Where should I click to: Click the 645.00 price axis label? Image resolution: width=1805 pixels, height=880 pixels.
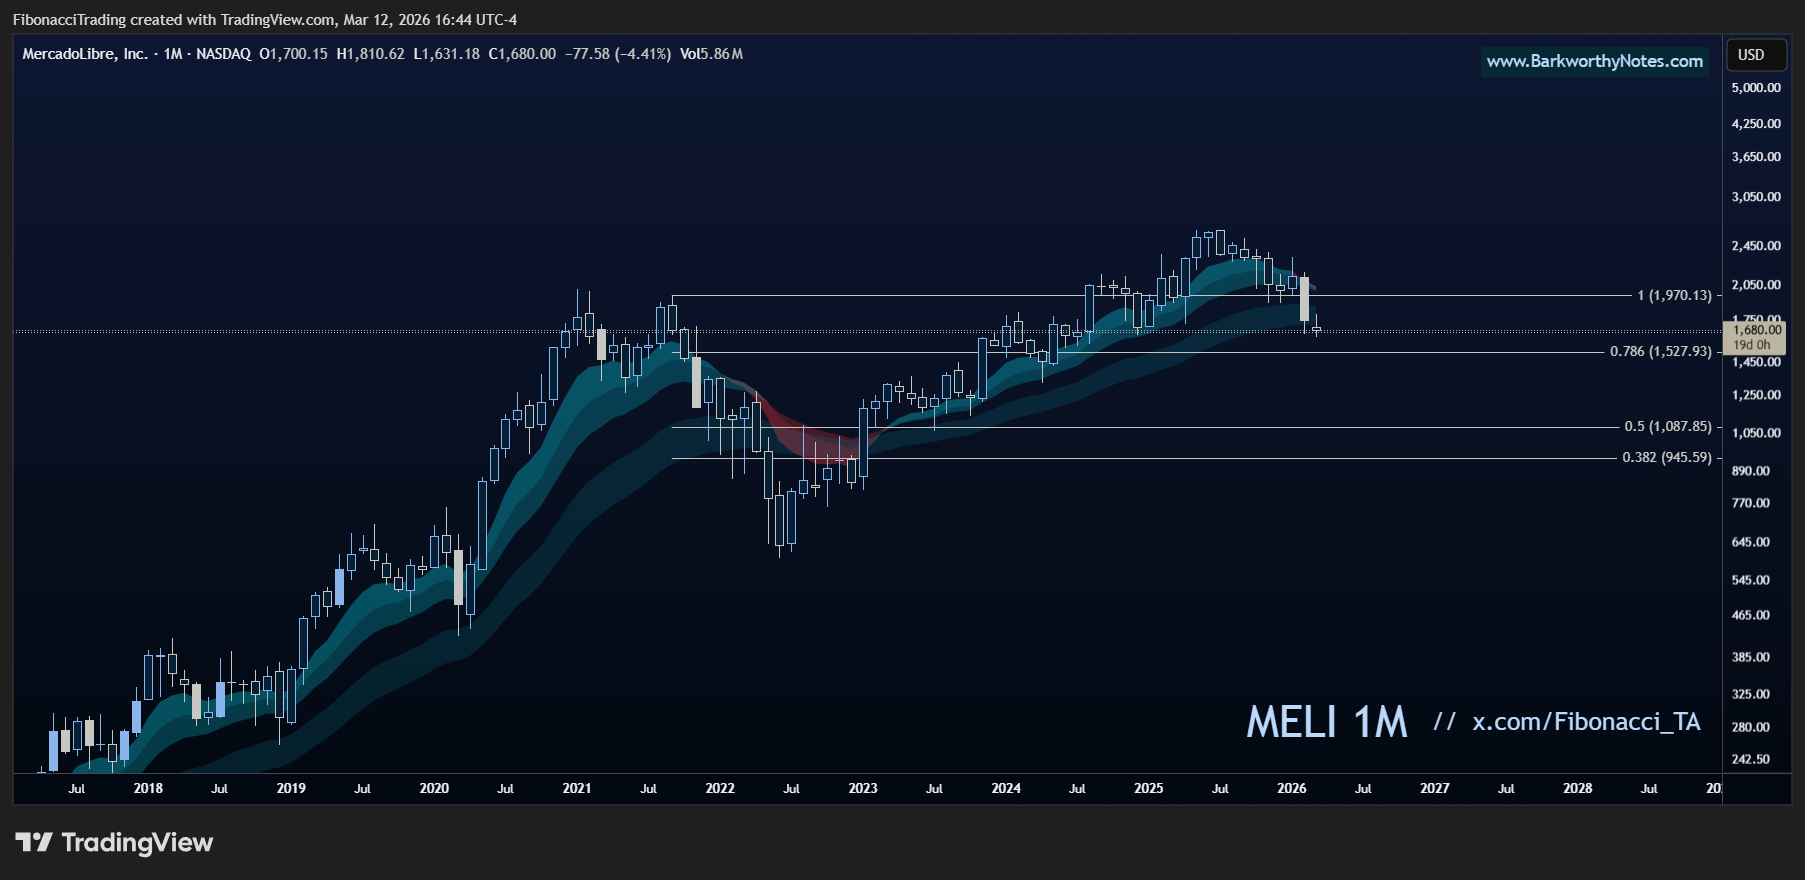[1751, 542]
